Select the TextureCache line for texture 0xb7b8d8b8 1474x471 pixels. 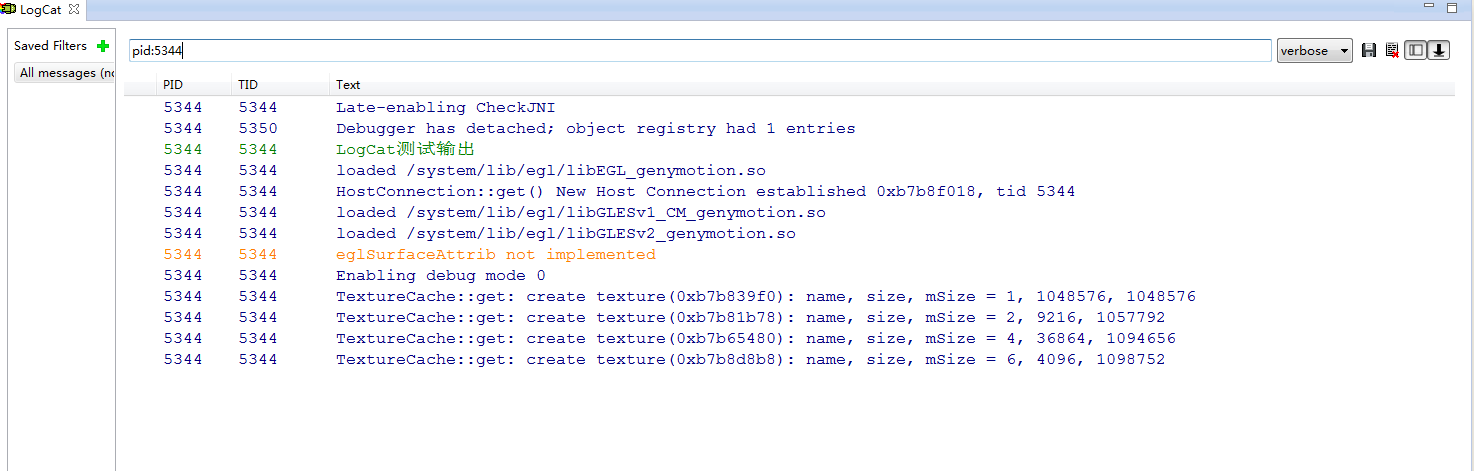point(789,360)
